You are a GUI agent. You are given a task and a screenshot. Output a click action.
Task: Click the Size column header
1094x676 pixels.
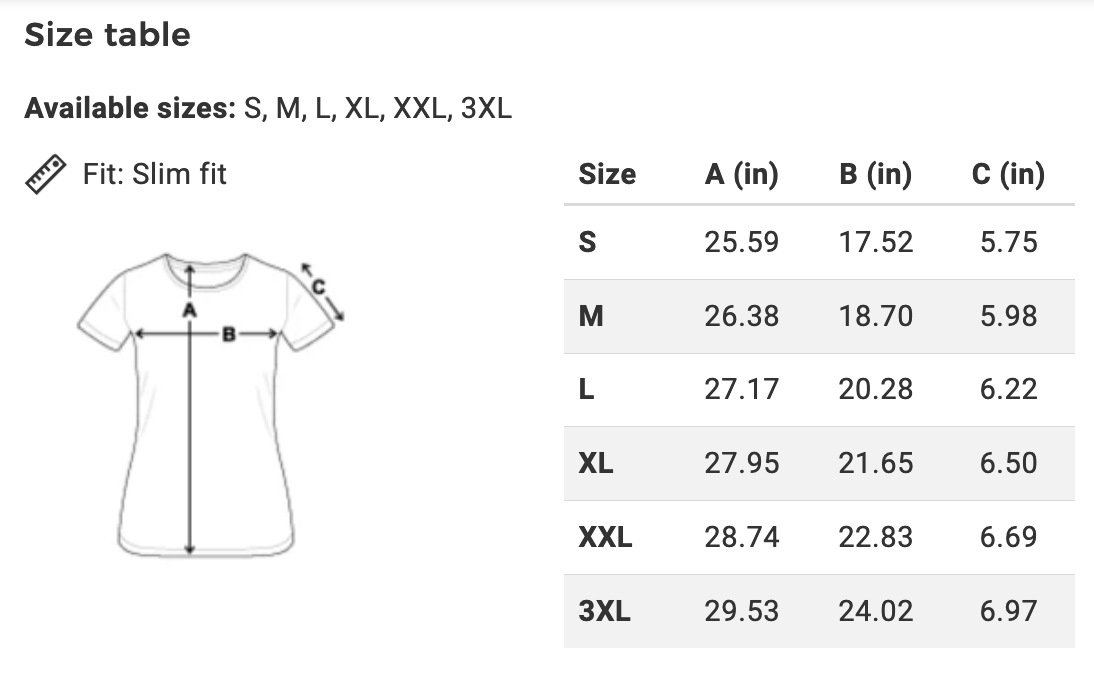click(x=607, y=174)
